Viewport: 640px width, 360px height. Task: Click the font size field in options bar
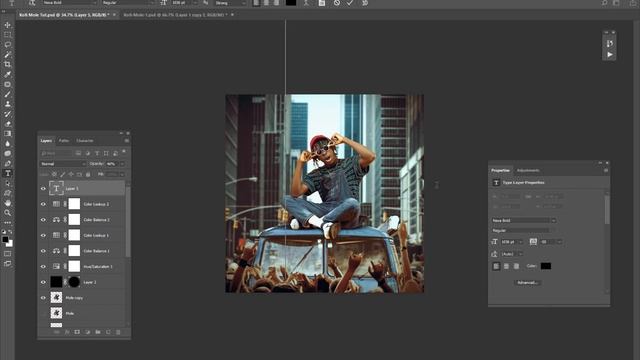coord(180,3)
